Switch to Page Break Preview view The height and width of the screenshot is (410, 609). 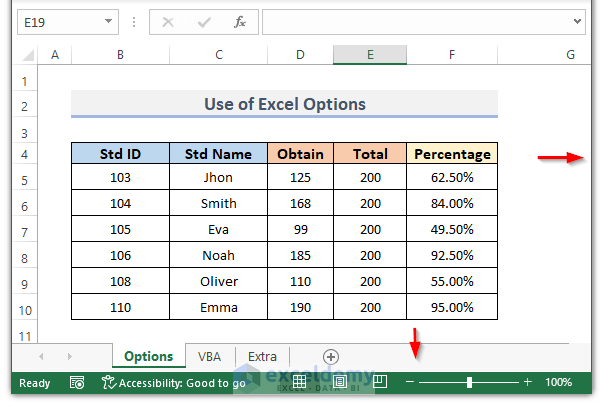(380, 382)
